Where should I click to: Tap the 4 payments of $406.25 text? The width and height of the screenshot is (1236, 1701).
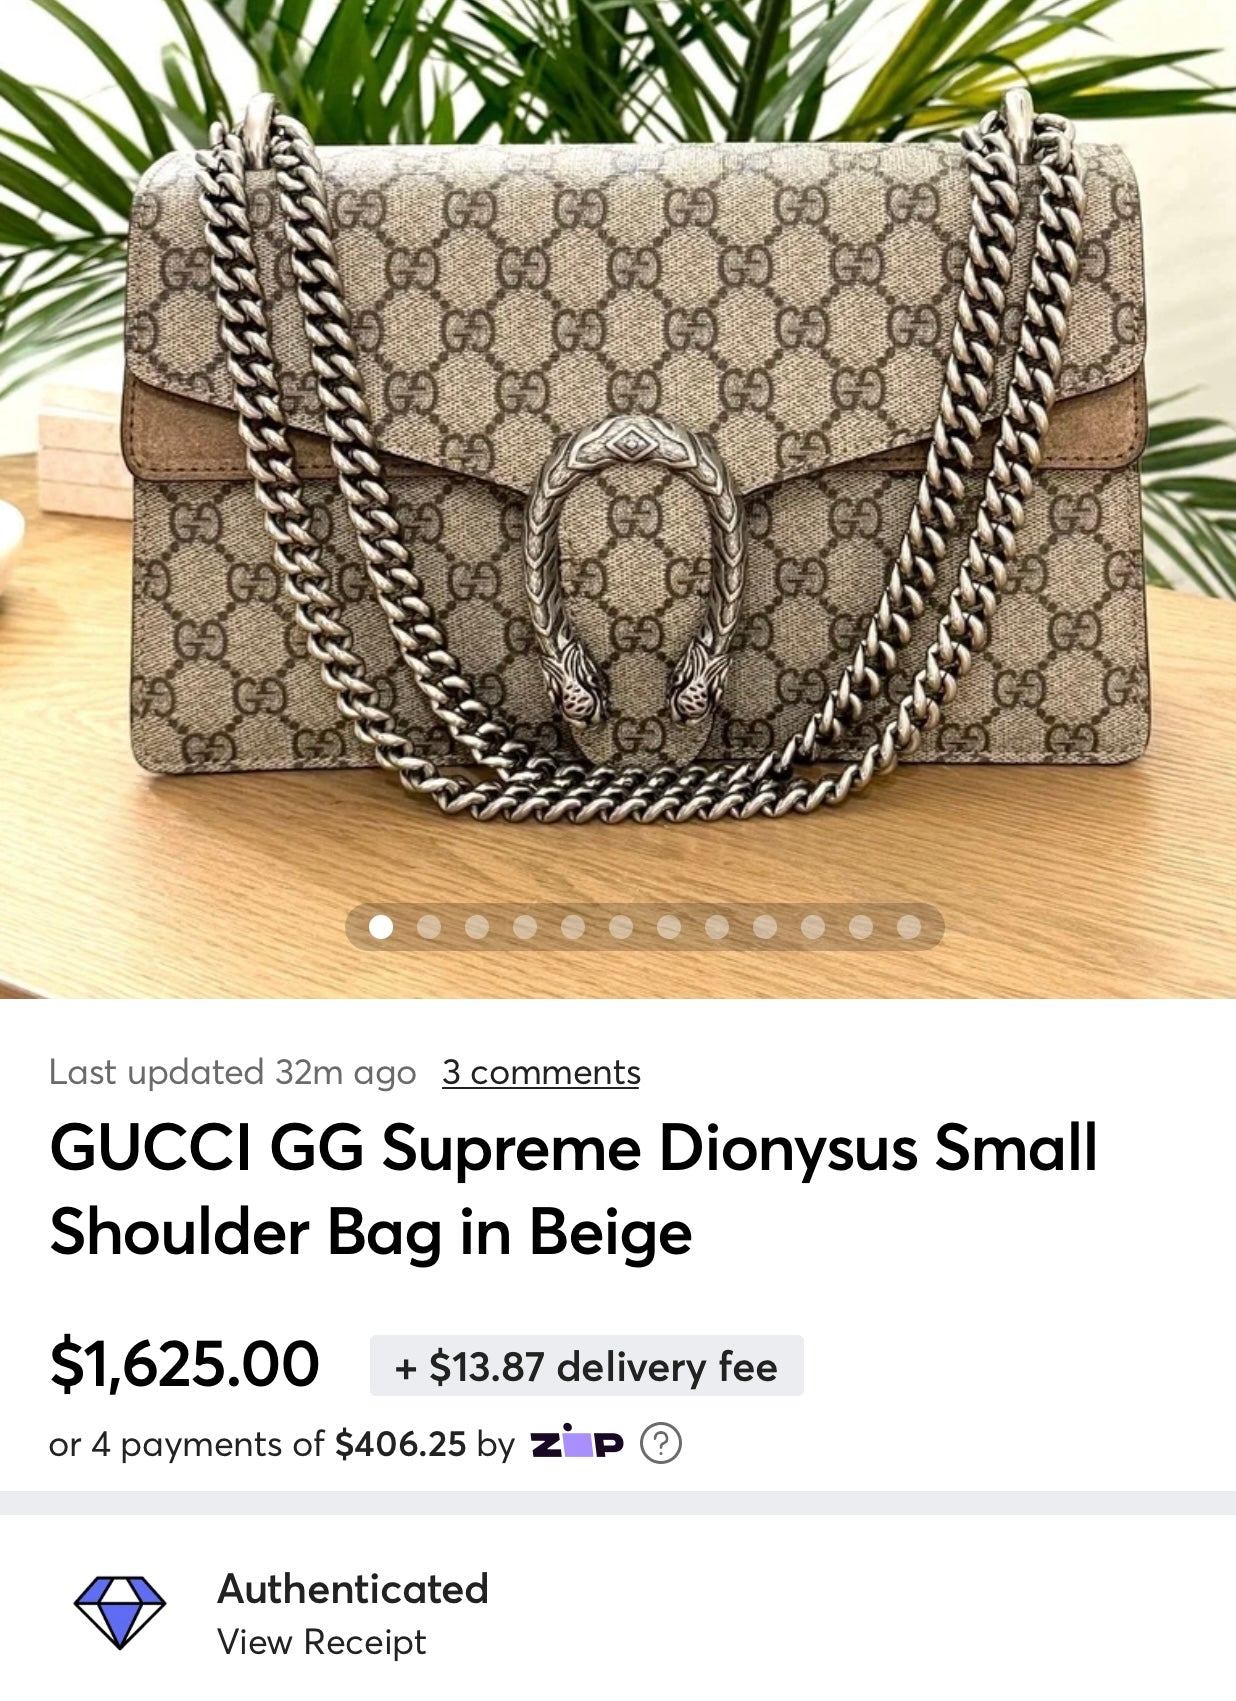click(258, 1443)
